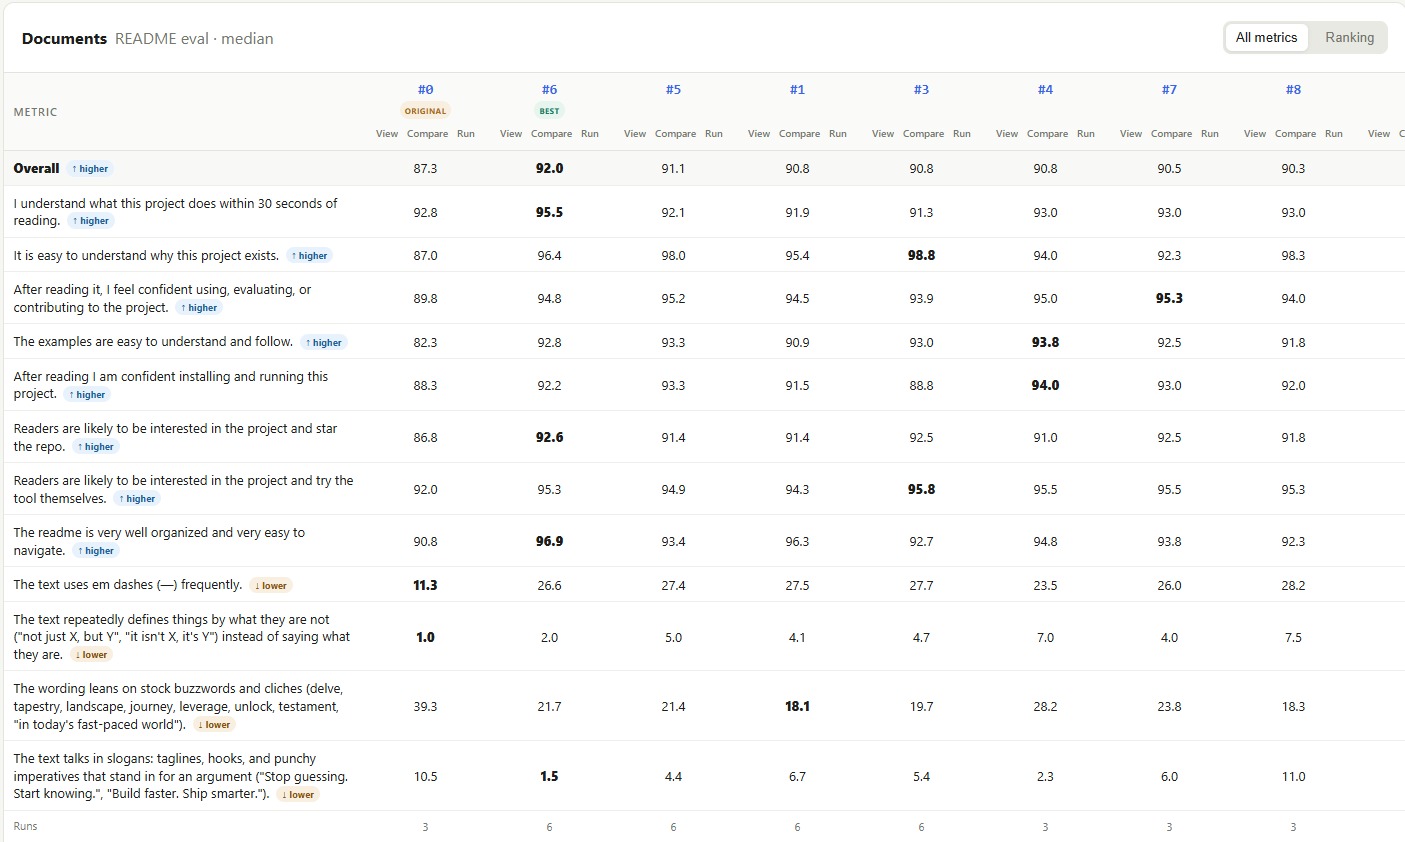This screenshot has width=1405, height=842.
Task: Click 'defines things by what they are not' metric
Action: [x=181, y=637]
